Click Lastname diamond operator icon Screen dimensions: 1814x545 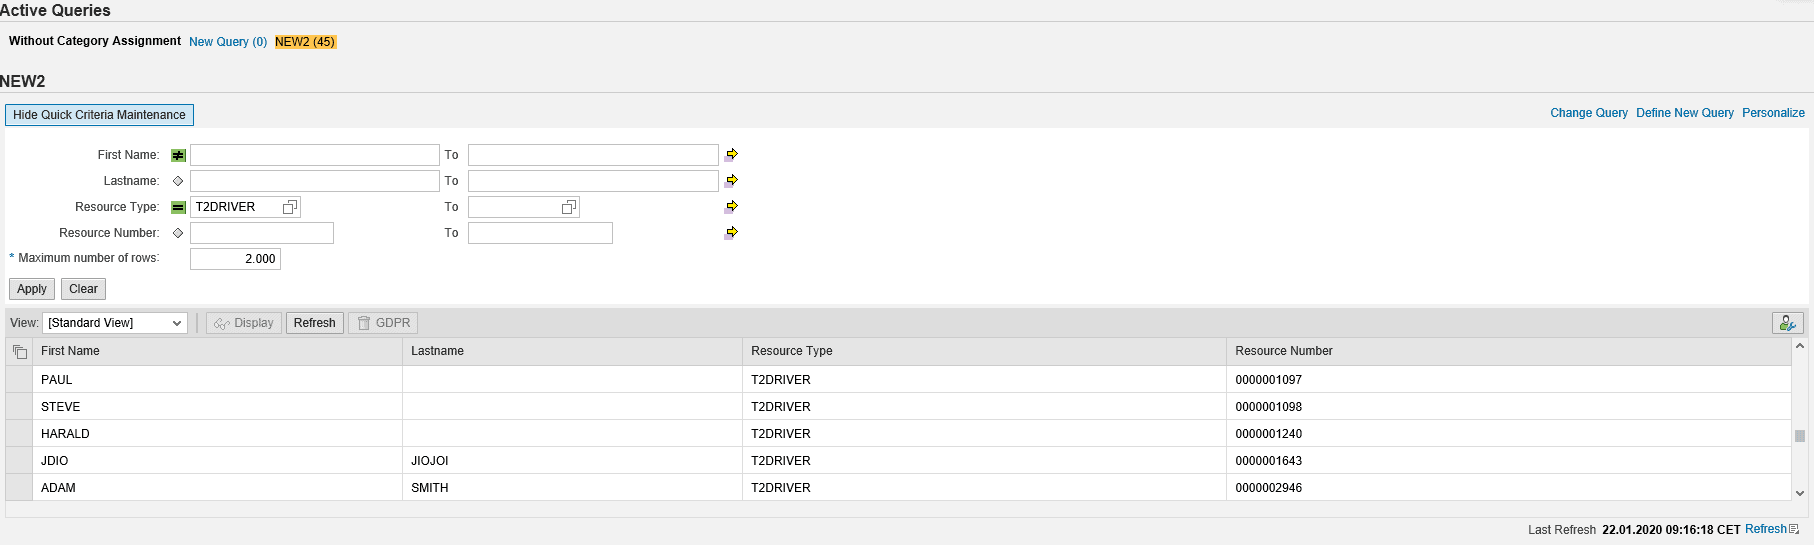[x=178, y=181]
